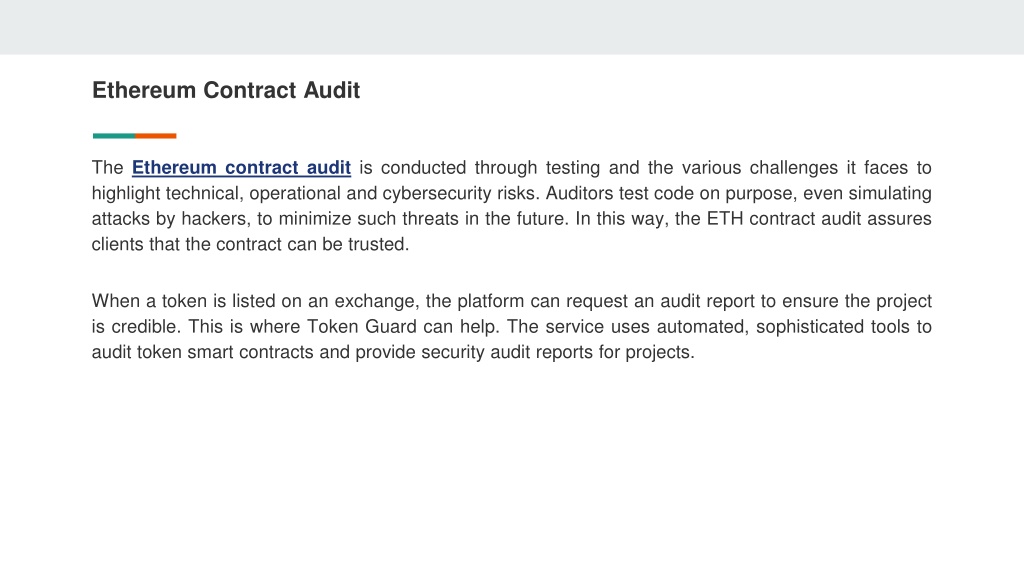The height and width of the screenshot is (576, 1024).
Task: Click the word 'simulating' in the first paragraph
Action: pyautogui.click(x=890, y=193)
